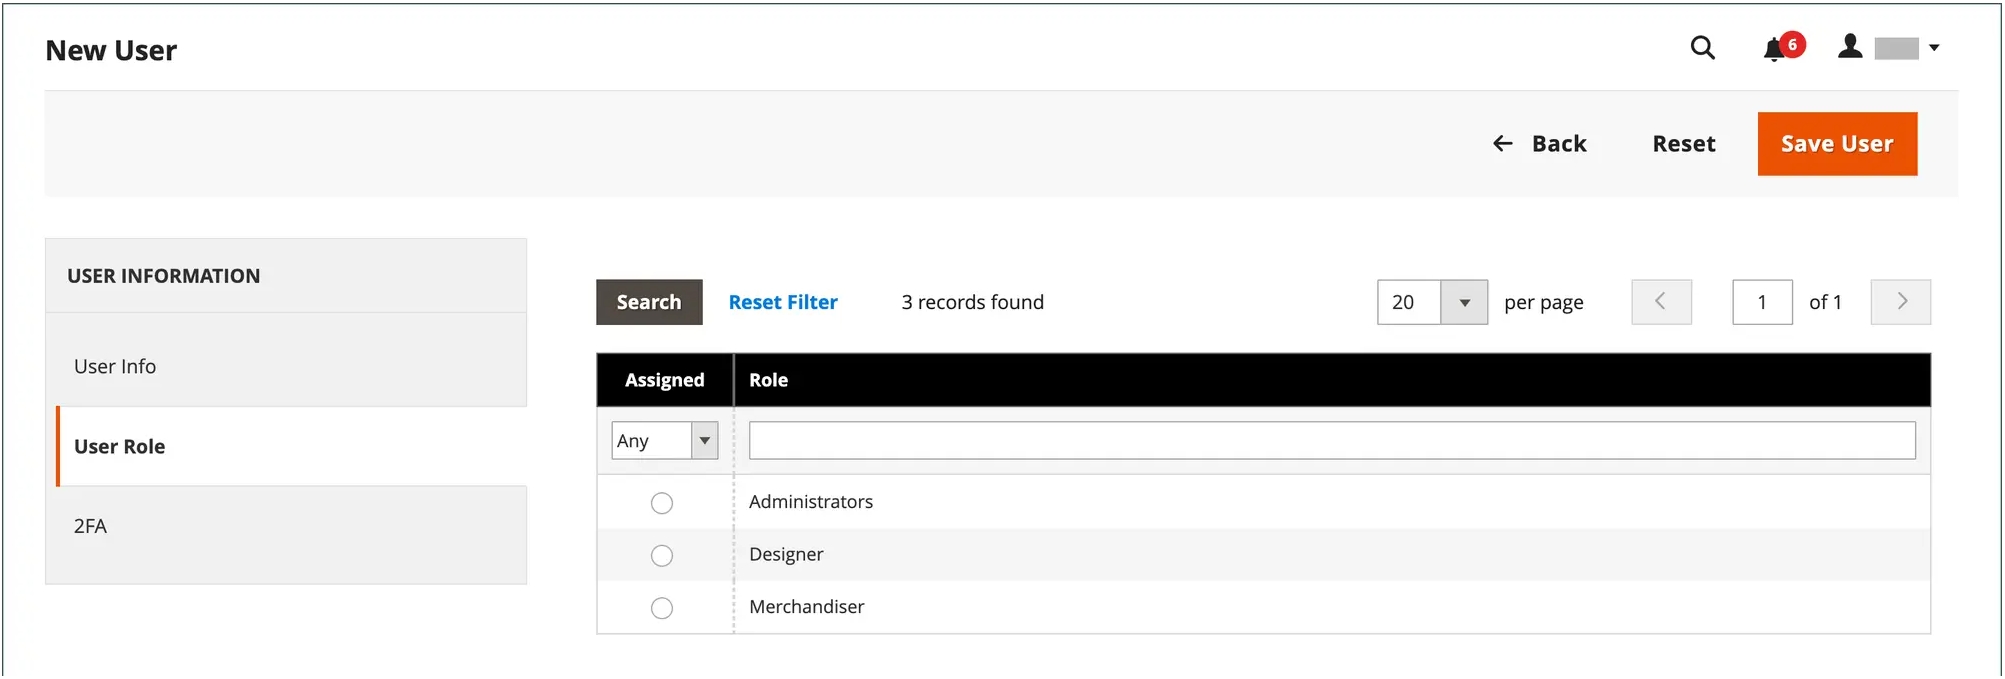Click the Back arrow button
Viewport: 2005px width, 679px height.
pos(1540,144)
